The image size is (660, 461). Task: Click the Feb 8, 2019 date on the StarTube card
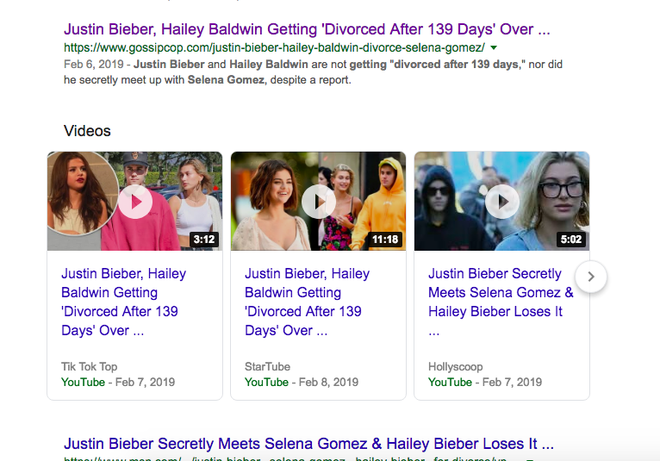pos(328,382)
